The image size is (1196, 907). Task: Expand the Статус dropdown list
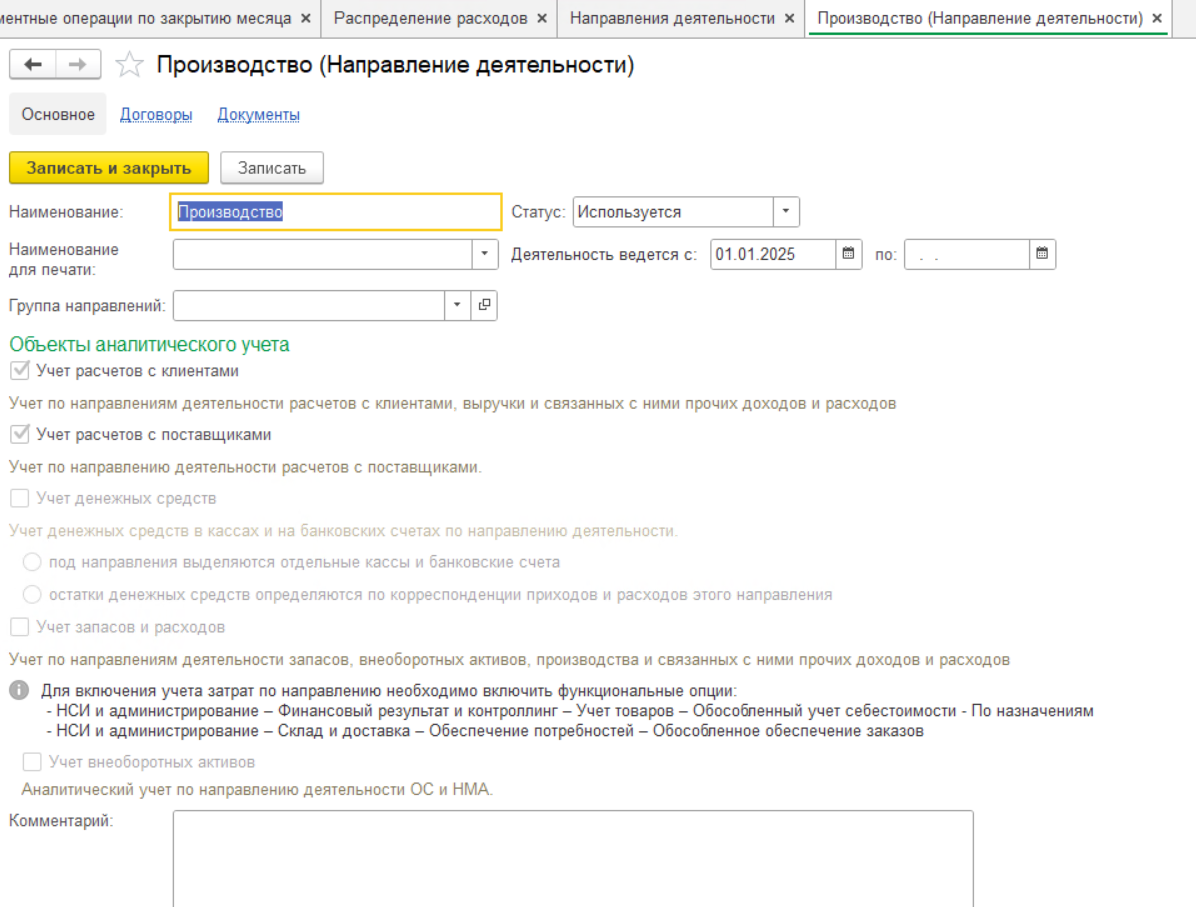(785, 212)
